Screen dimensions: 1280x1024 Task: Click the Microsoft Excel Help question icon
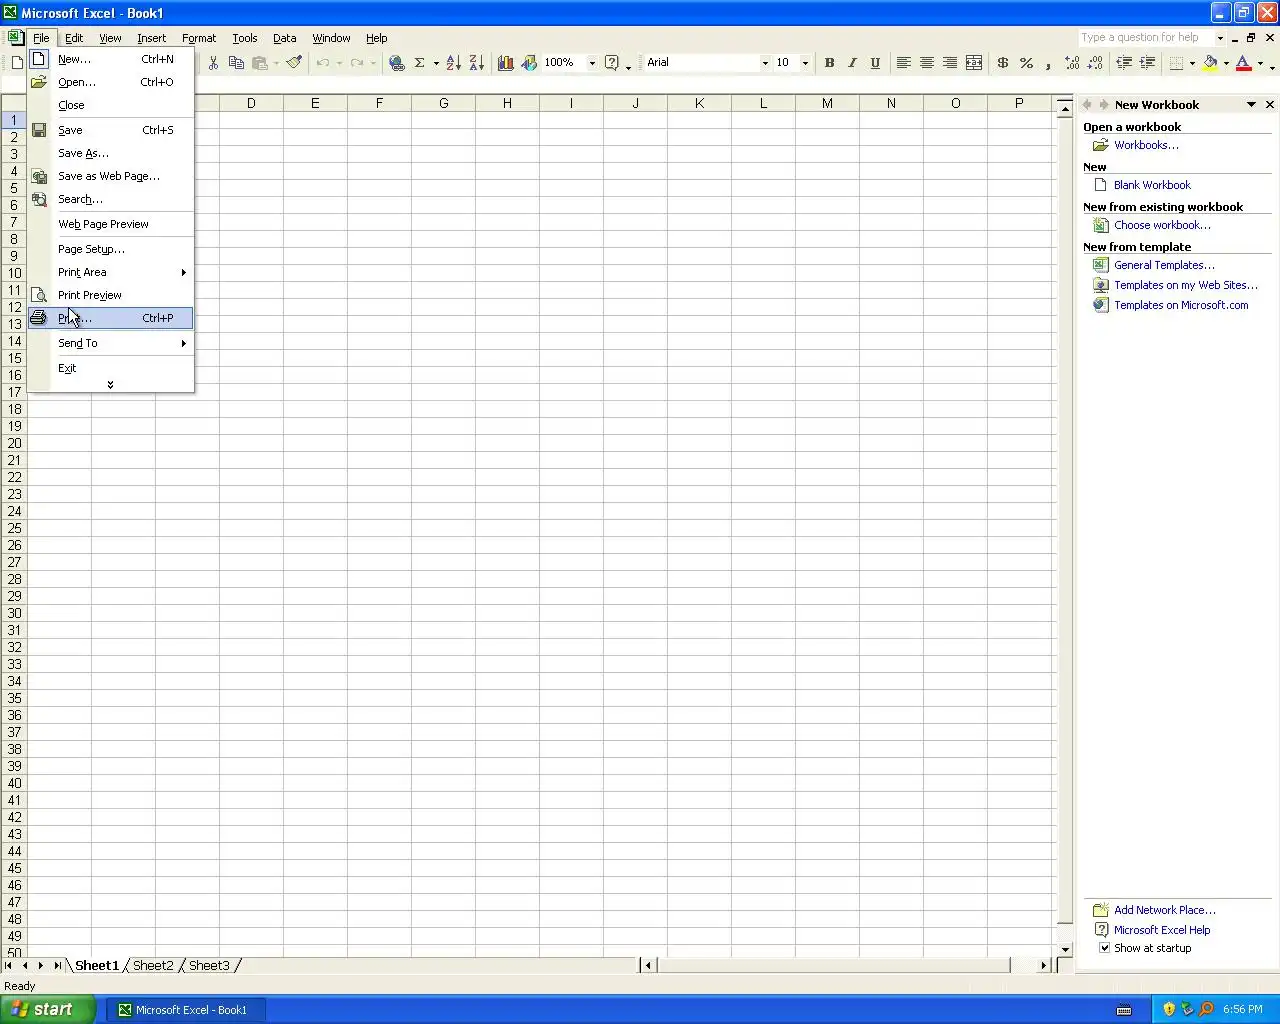coord(612,62)
